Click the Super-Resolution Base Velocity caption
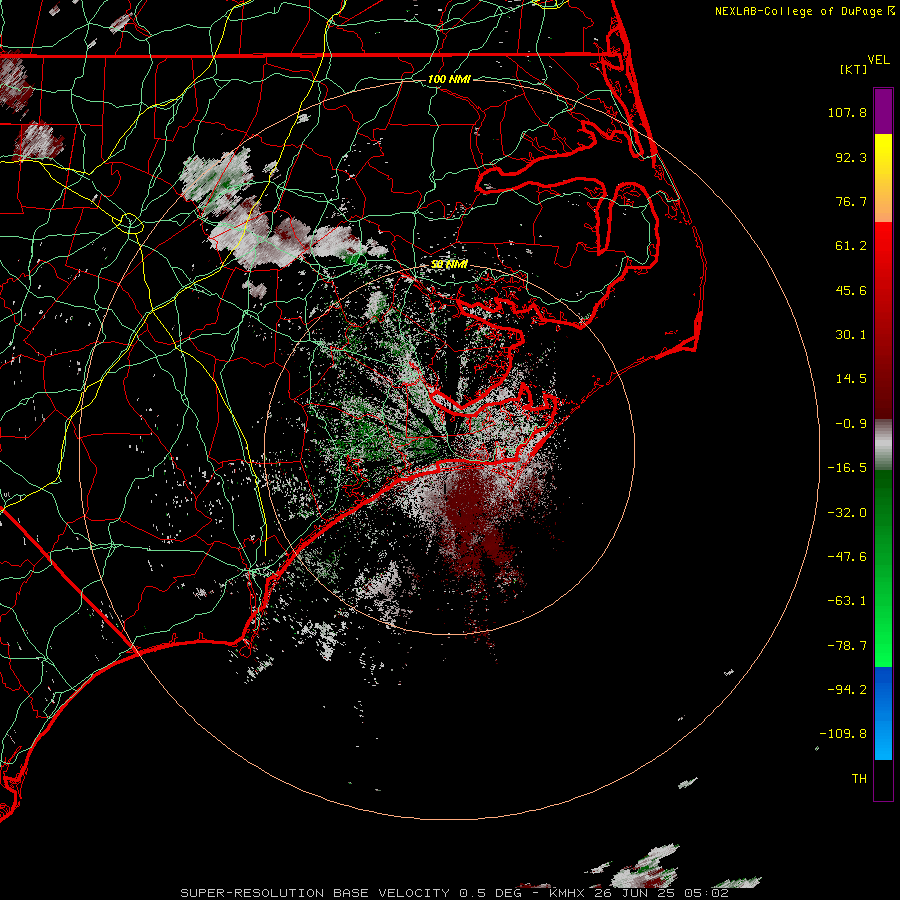This screenshot has height=900, width=900. coord(455,893)
